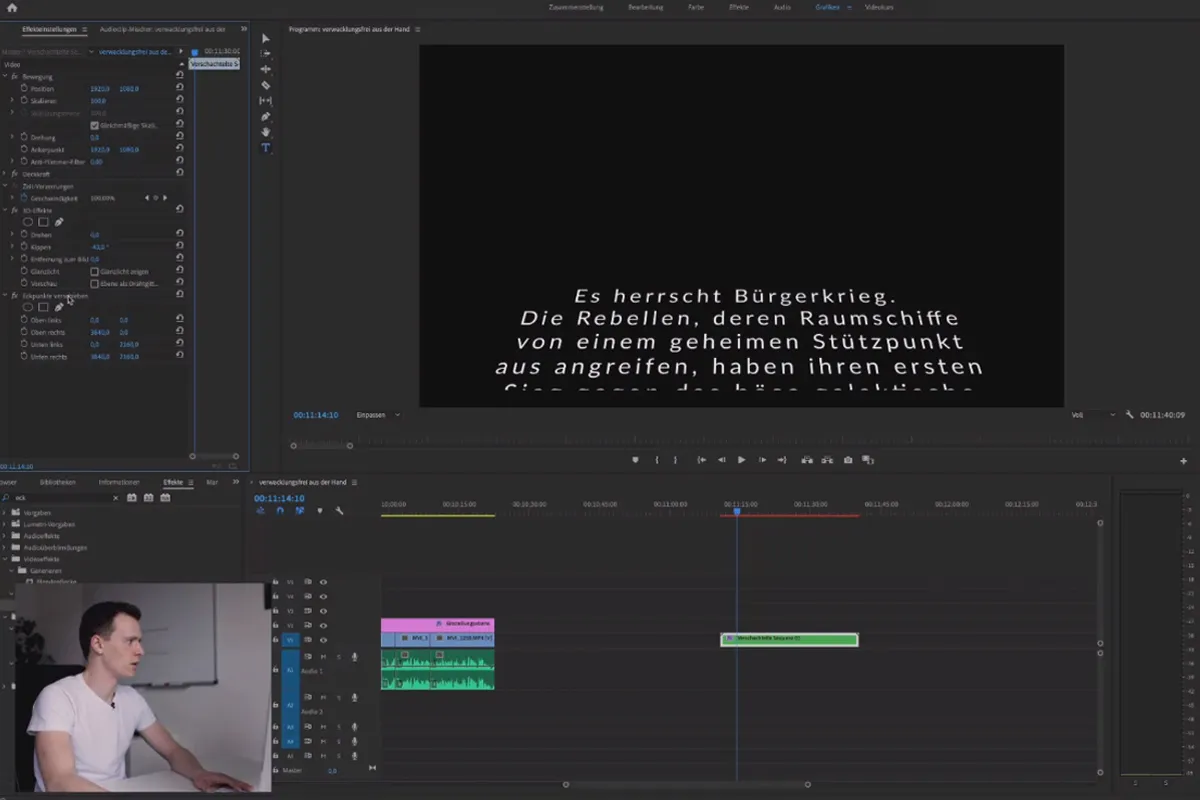Viewport: 1200px width, 800px height.
Task: Enable the Glanzlicht zeigen checkbox
Action: pos(95,271)
